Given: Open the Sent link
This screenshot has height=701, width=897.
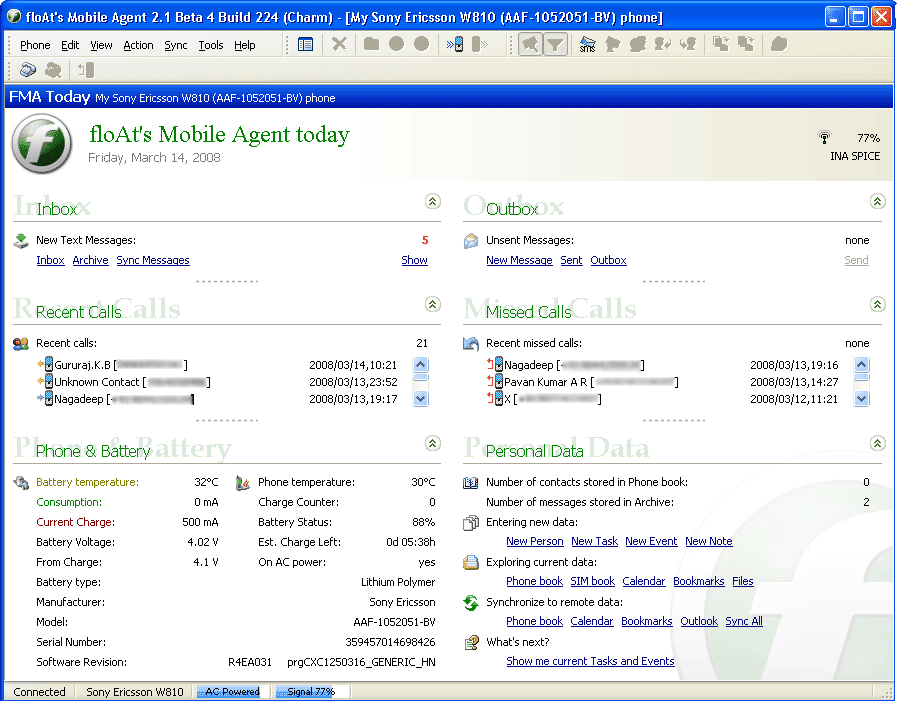Looking at the screenshot, I should coord(571,260).
